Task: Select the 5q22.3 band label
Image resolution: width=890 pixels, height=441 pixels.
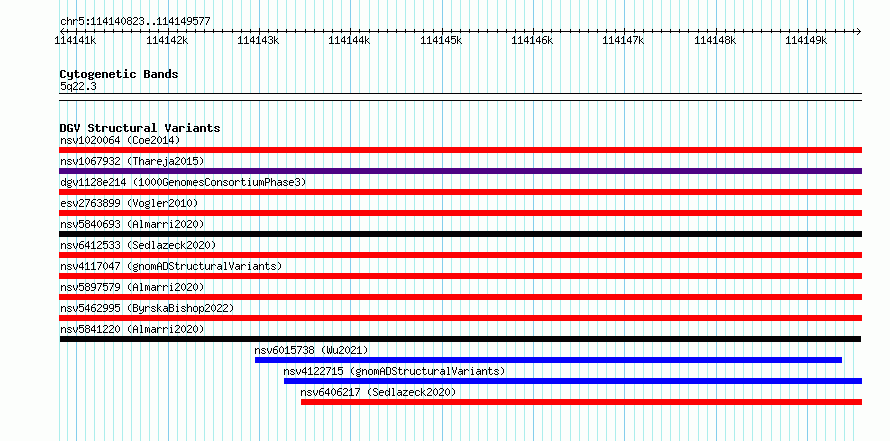Action: [x=78, y=86]
